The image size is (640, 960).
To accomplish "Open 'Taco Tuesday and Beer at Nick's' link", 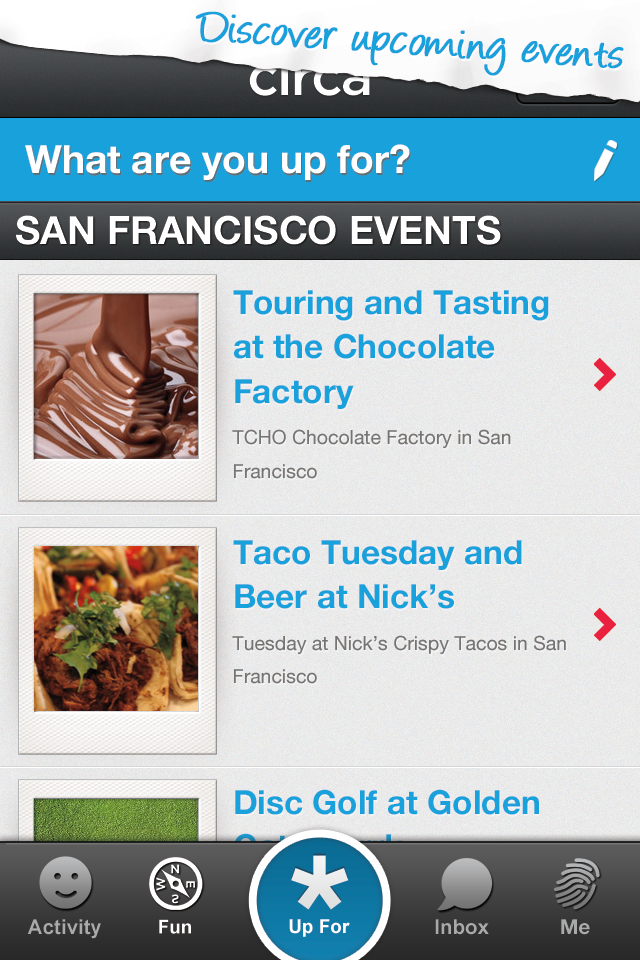I will click(377, 575).
